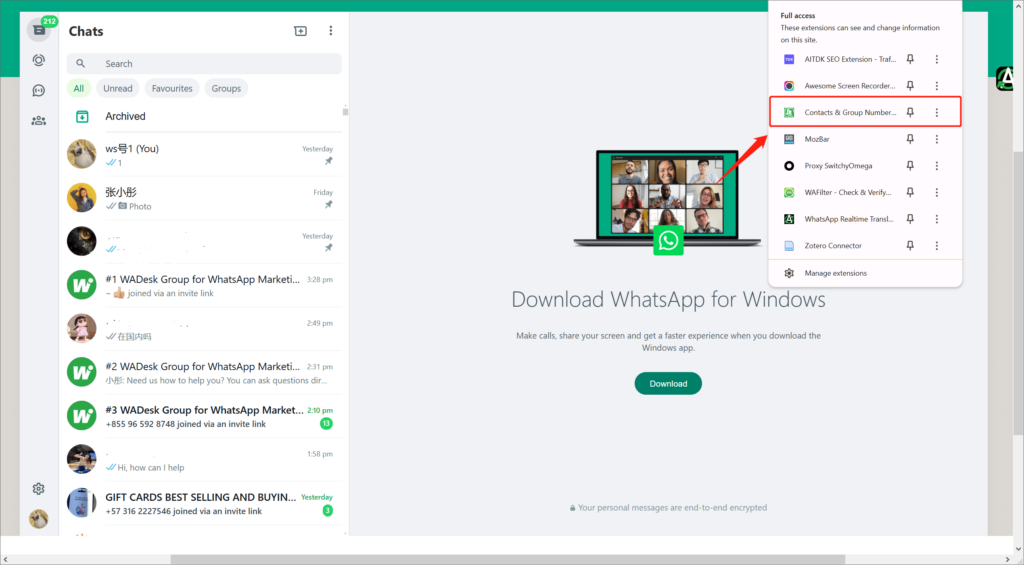The image size is (1024, 565).
Task: Open the Settings gear in sidebar
Action: 39,489
